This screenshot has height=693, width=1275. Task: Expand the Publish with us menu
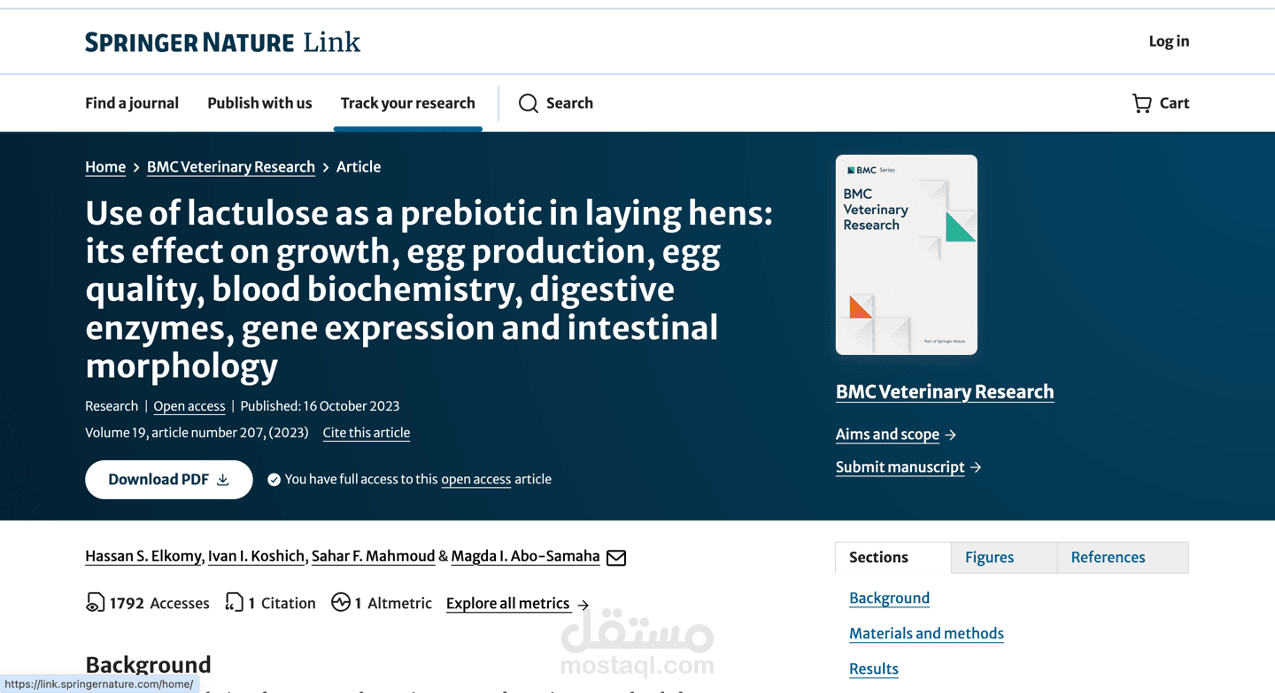tap(259, 103)
